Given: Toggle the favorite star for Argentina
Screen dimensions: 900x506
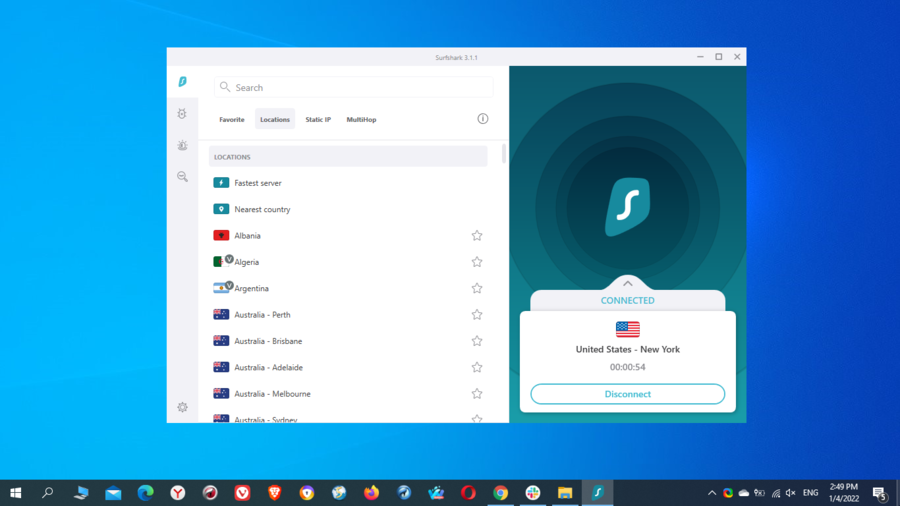Looking at the screenshot, I should click(477, 288).
